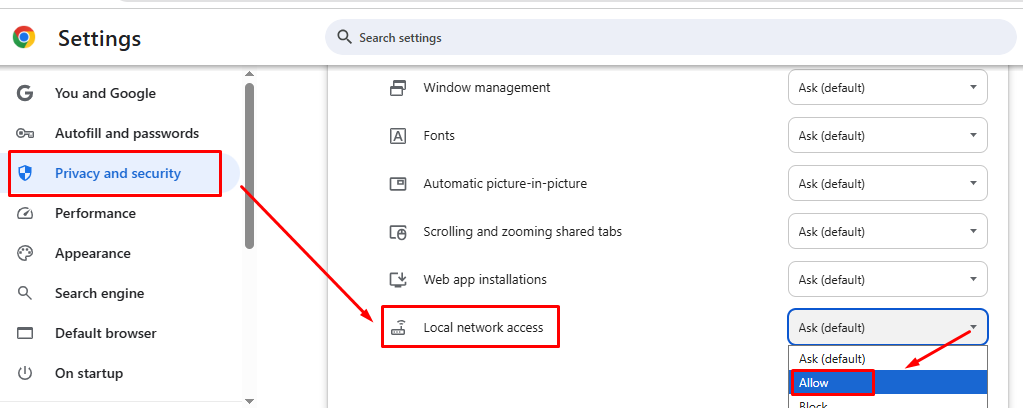Viewport: 1023px width, 408px height.
Task: Click the Local network access router icon
Action: 398,328
